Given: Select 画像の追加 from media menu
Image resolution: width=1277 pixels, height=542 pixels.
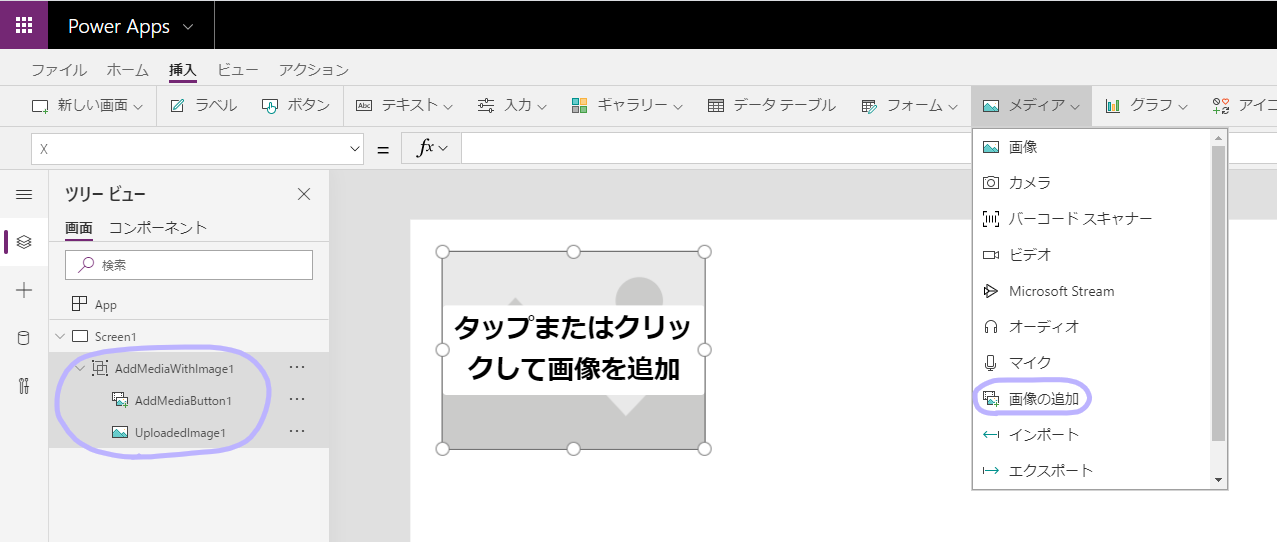Looking at the screenshot, I should 1043,399.
